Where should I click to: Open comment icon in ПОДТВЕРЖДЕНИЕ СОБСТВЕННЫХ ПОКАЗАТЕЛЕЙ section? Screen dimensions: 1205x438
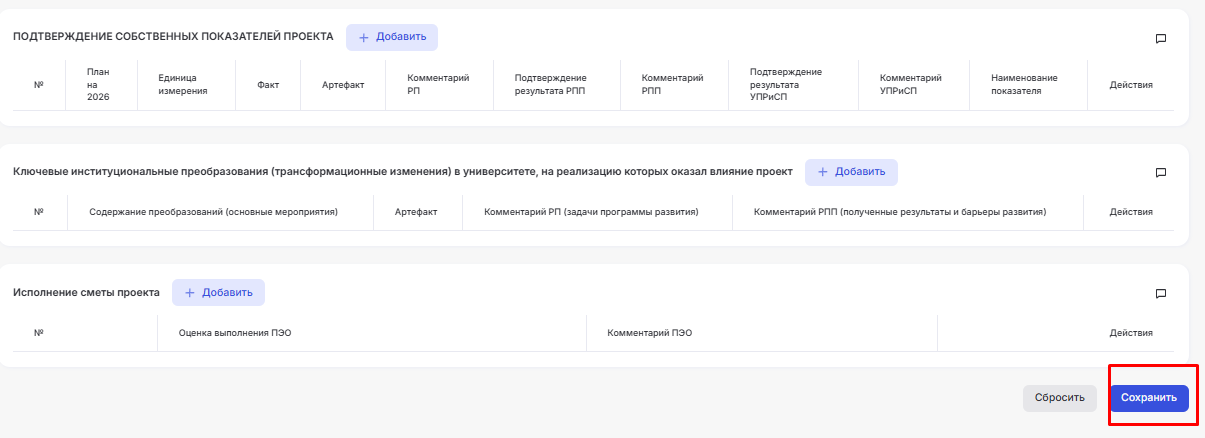click(1161, 39)
